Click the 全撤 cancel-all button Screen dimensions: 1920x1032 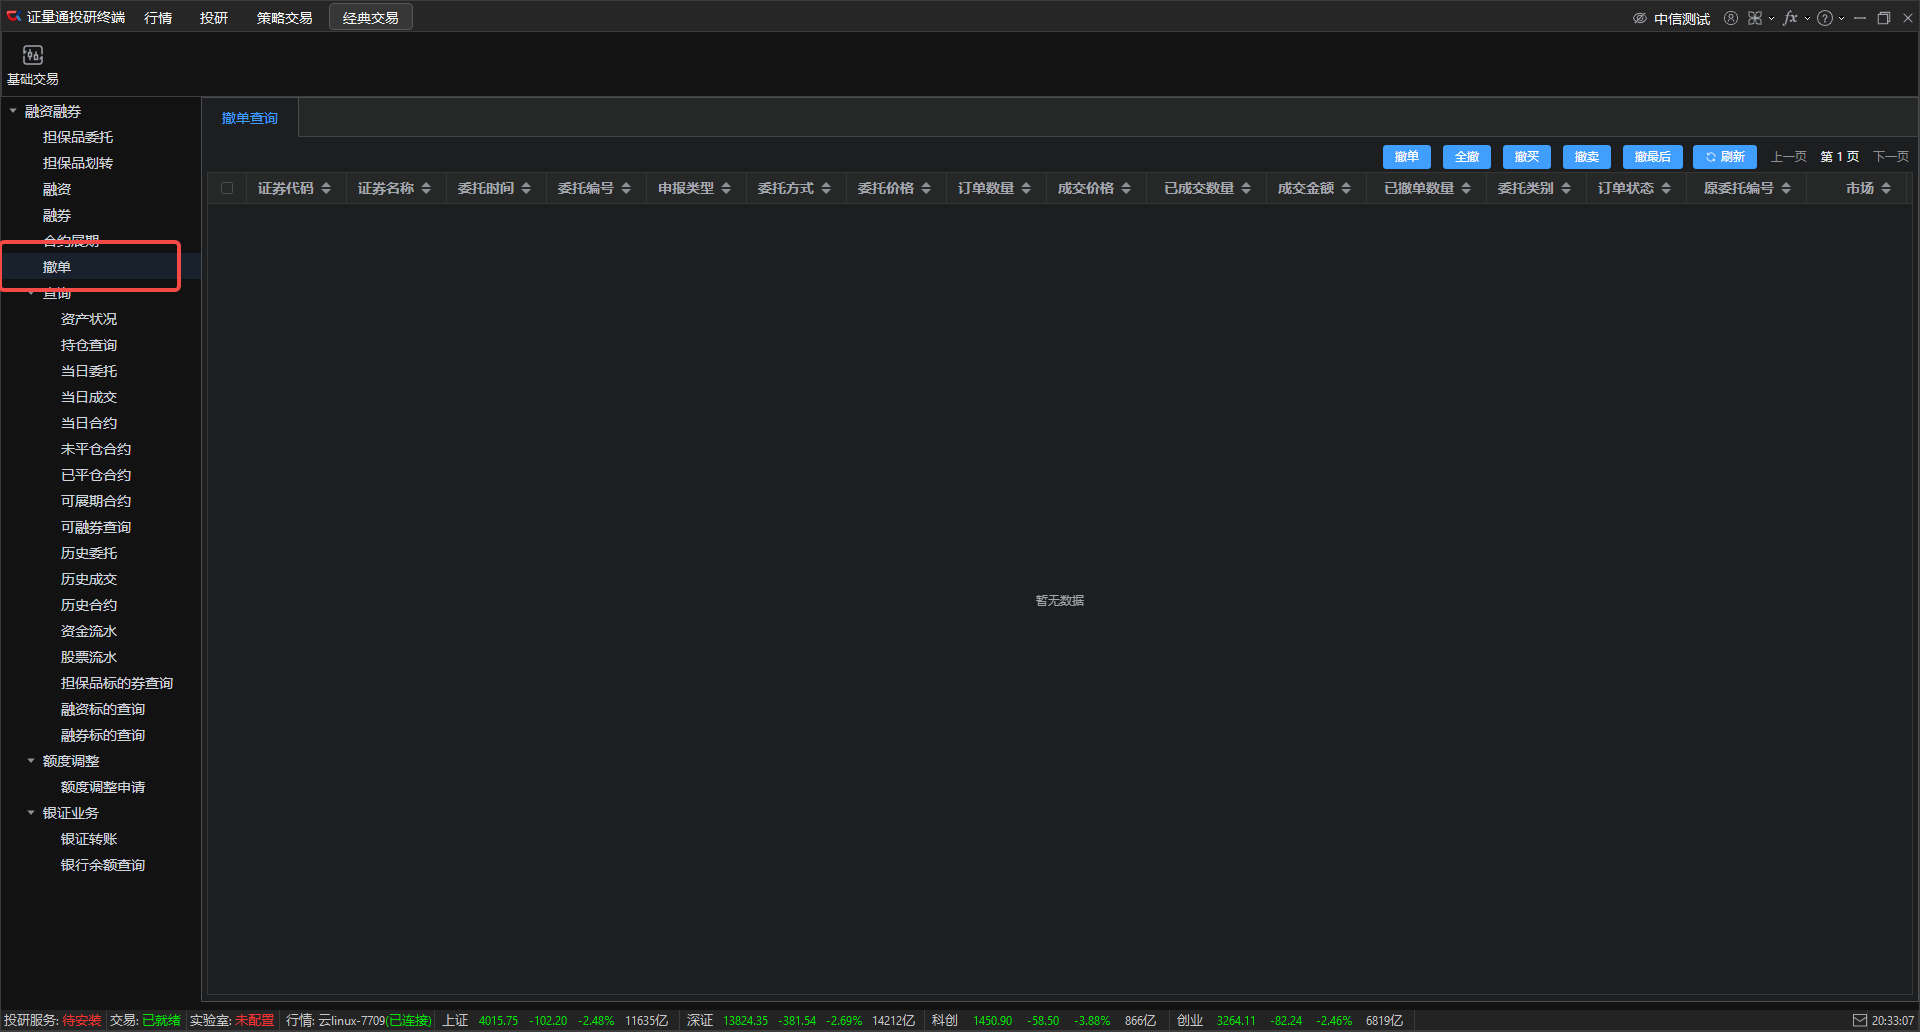1466,157
